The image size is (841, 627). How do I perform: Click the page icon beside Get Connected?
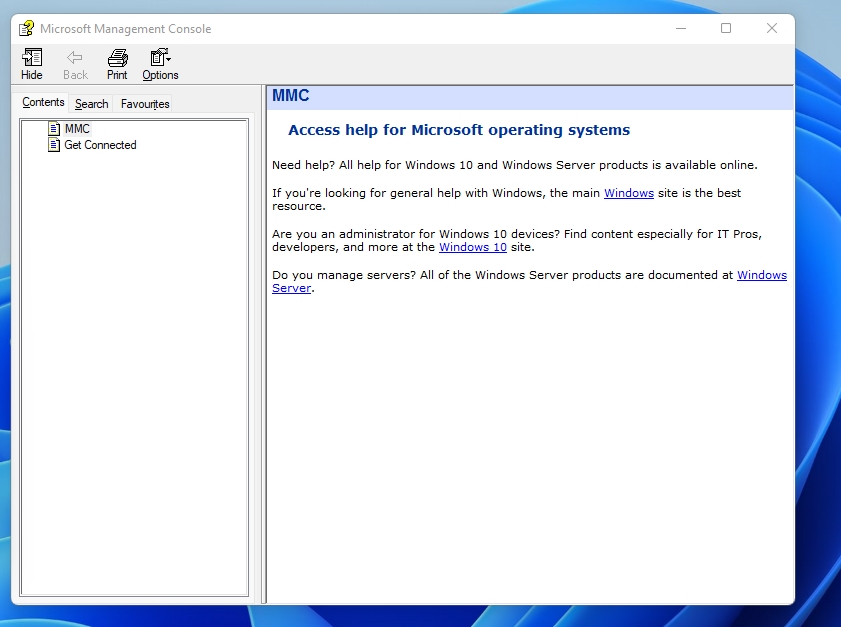pyautogui.click(x=55, y=145)
